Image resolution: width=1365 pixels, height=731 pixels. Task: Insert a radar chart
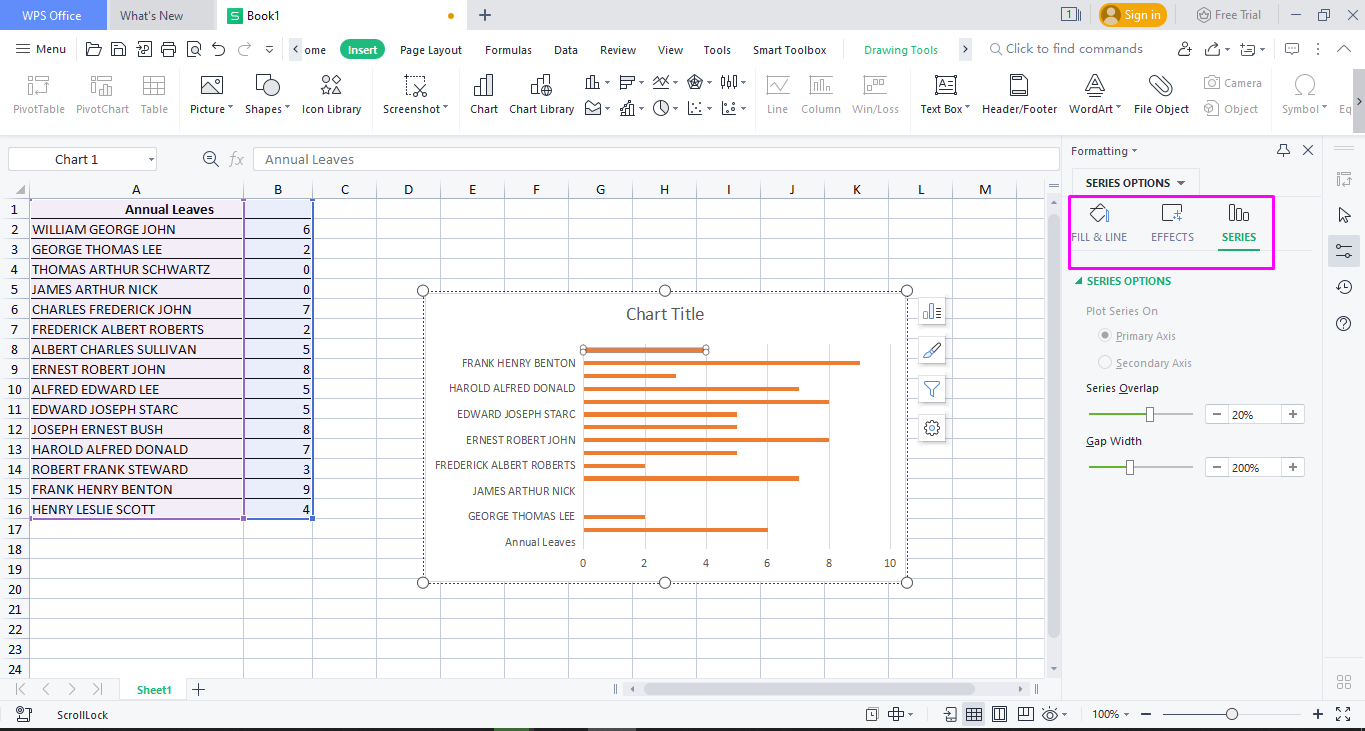click(696, 82)
